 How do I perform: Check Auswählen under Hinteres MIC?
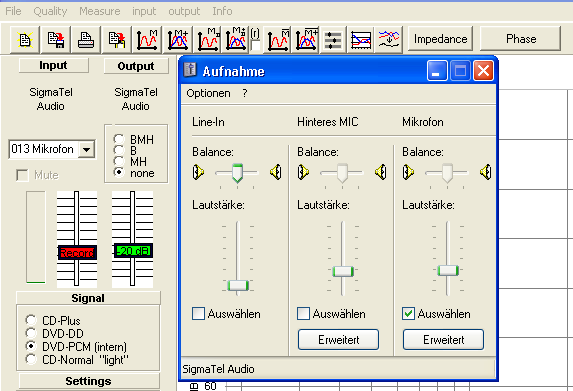tap(303, 314)
